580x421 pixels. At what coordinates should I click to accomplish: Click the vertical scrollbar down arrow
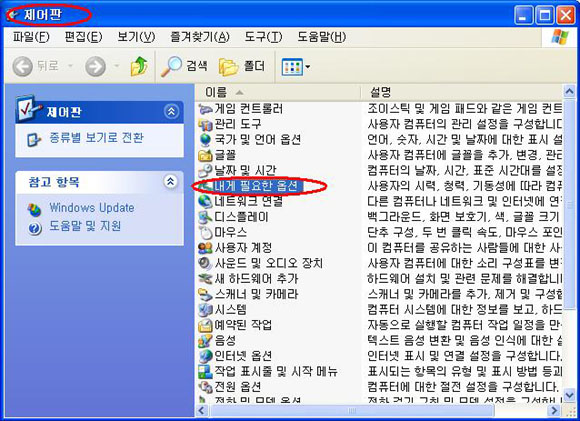coord(569,394)
